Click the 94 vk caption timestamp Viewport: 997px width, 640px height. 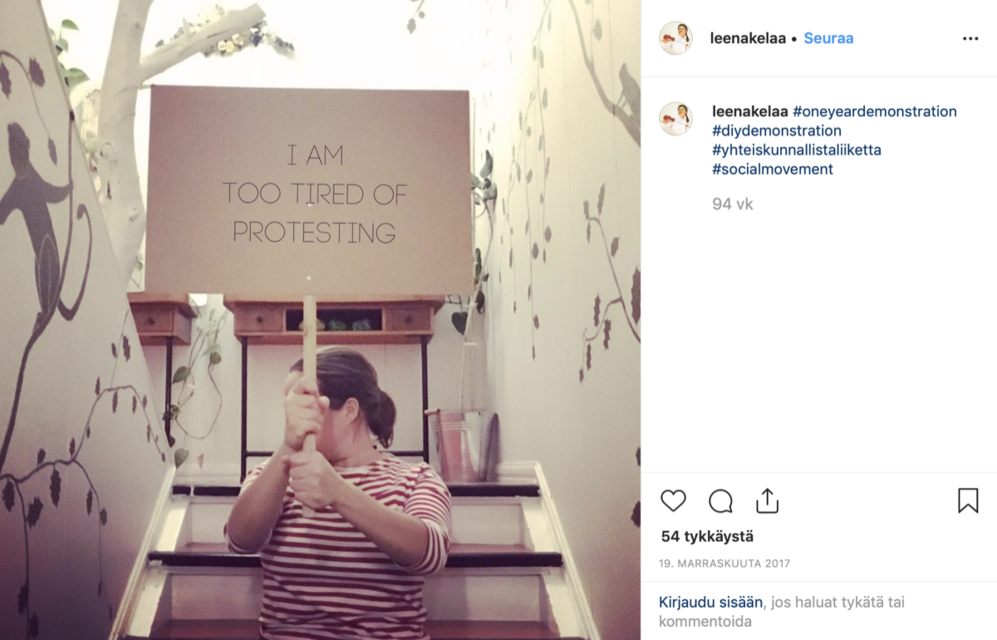[732, 204]
